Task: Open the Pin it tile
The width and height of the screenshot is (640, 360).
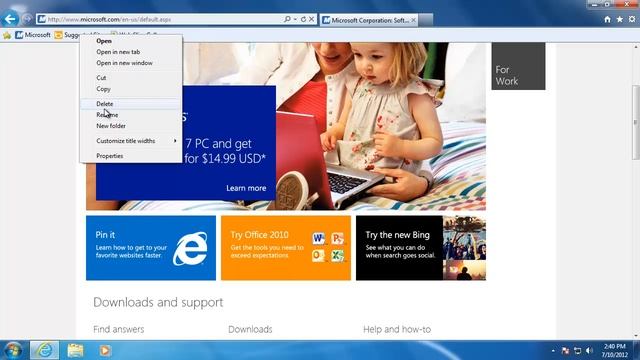Action: pyautogui.click(x=151, y=248)
